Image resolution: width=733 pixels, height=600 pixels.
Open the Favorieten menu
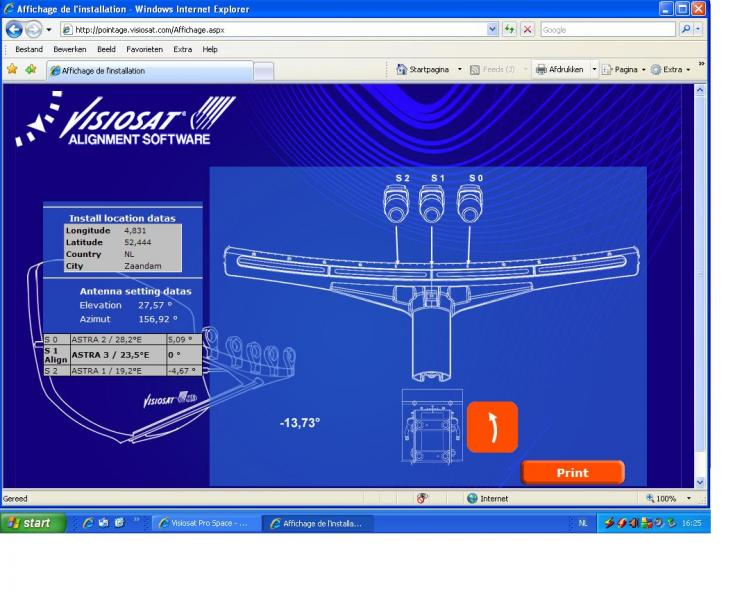pyautogui.click(x=144, y=49)
